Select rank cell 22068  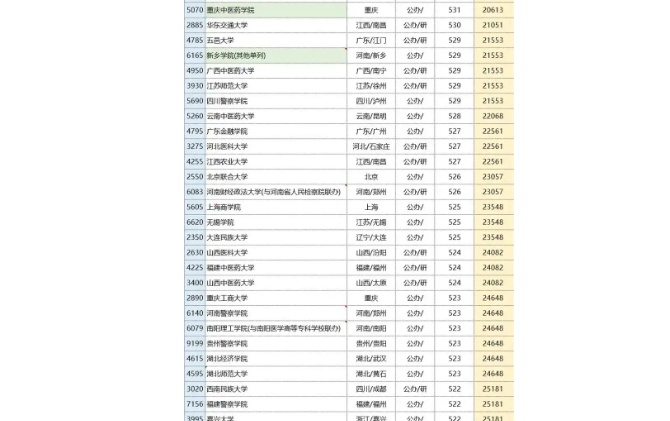tap(493, 116)
